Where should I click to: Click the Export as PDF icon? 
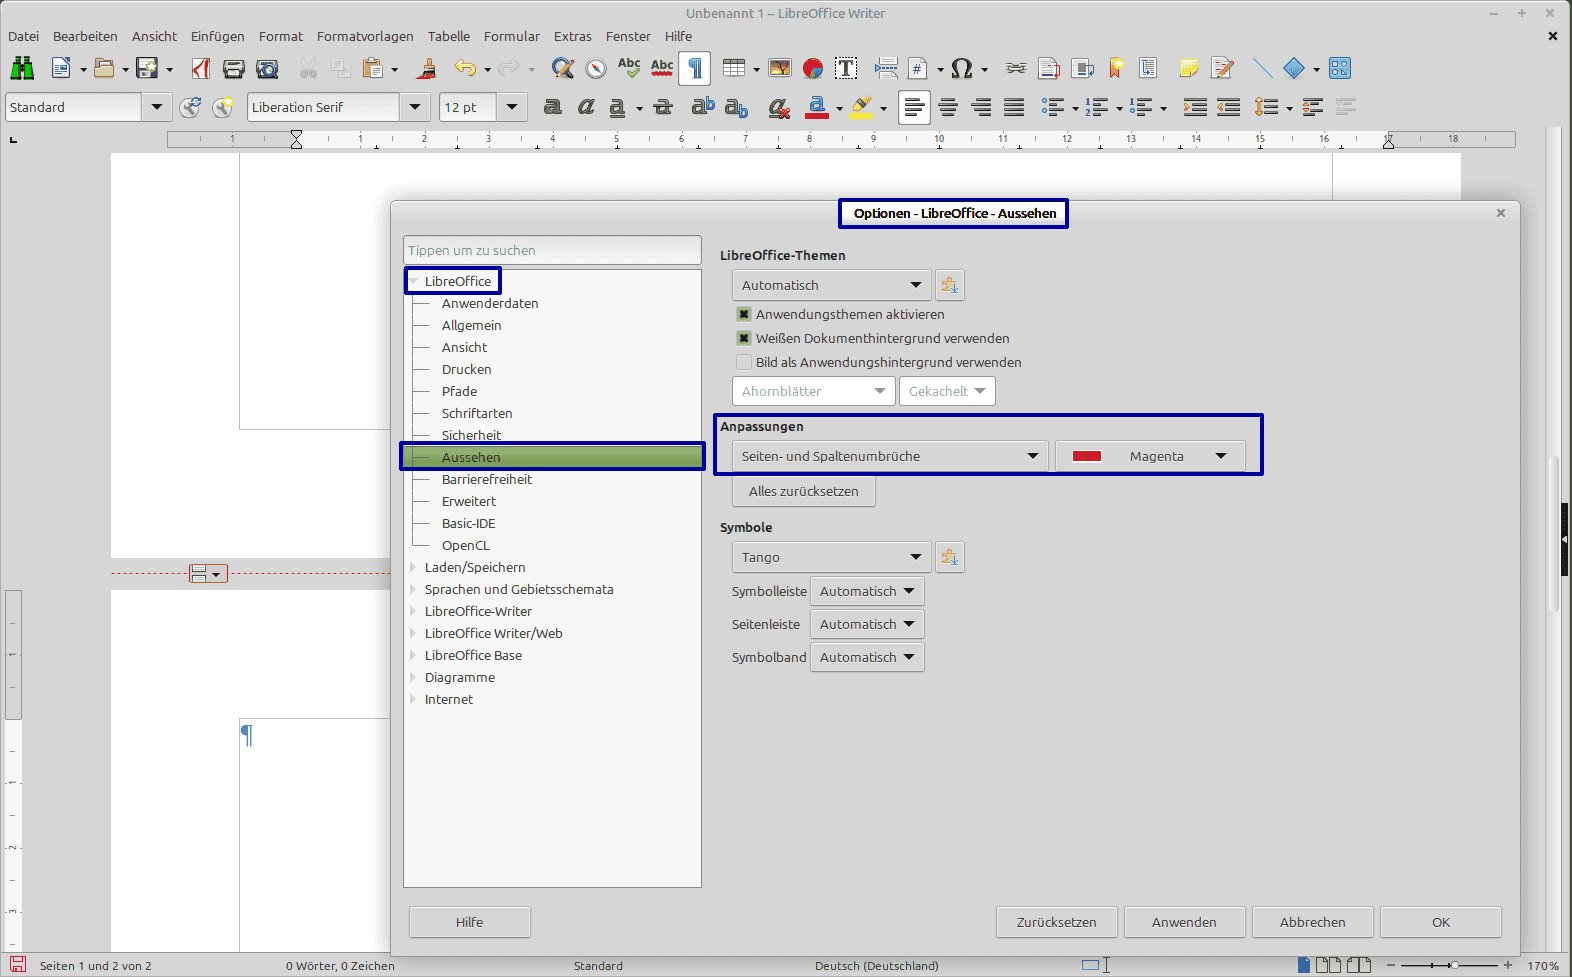click(201, 68)
